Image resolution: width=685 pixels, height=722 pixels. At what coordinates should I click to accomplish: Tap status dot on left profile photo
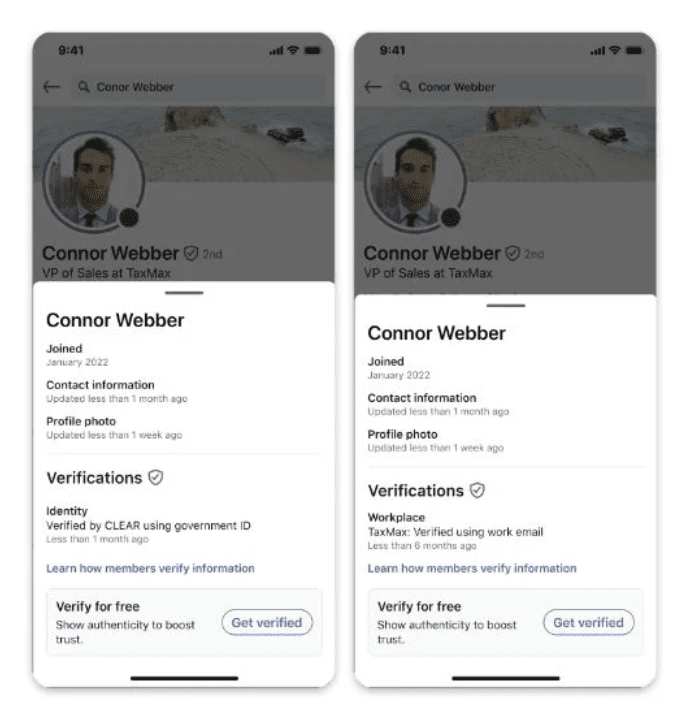(x=129, y=217)
